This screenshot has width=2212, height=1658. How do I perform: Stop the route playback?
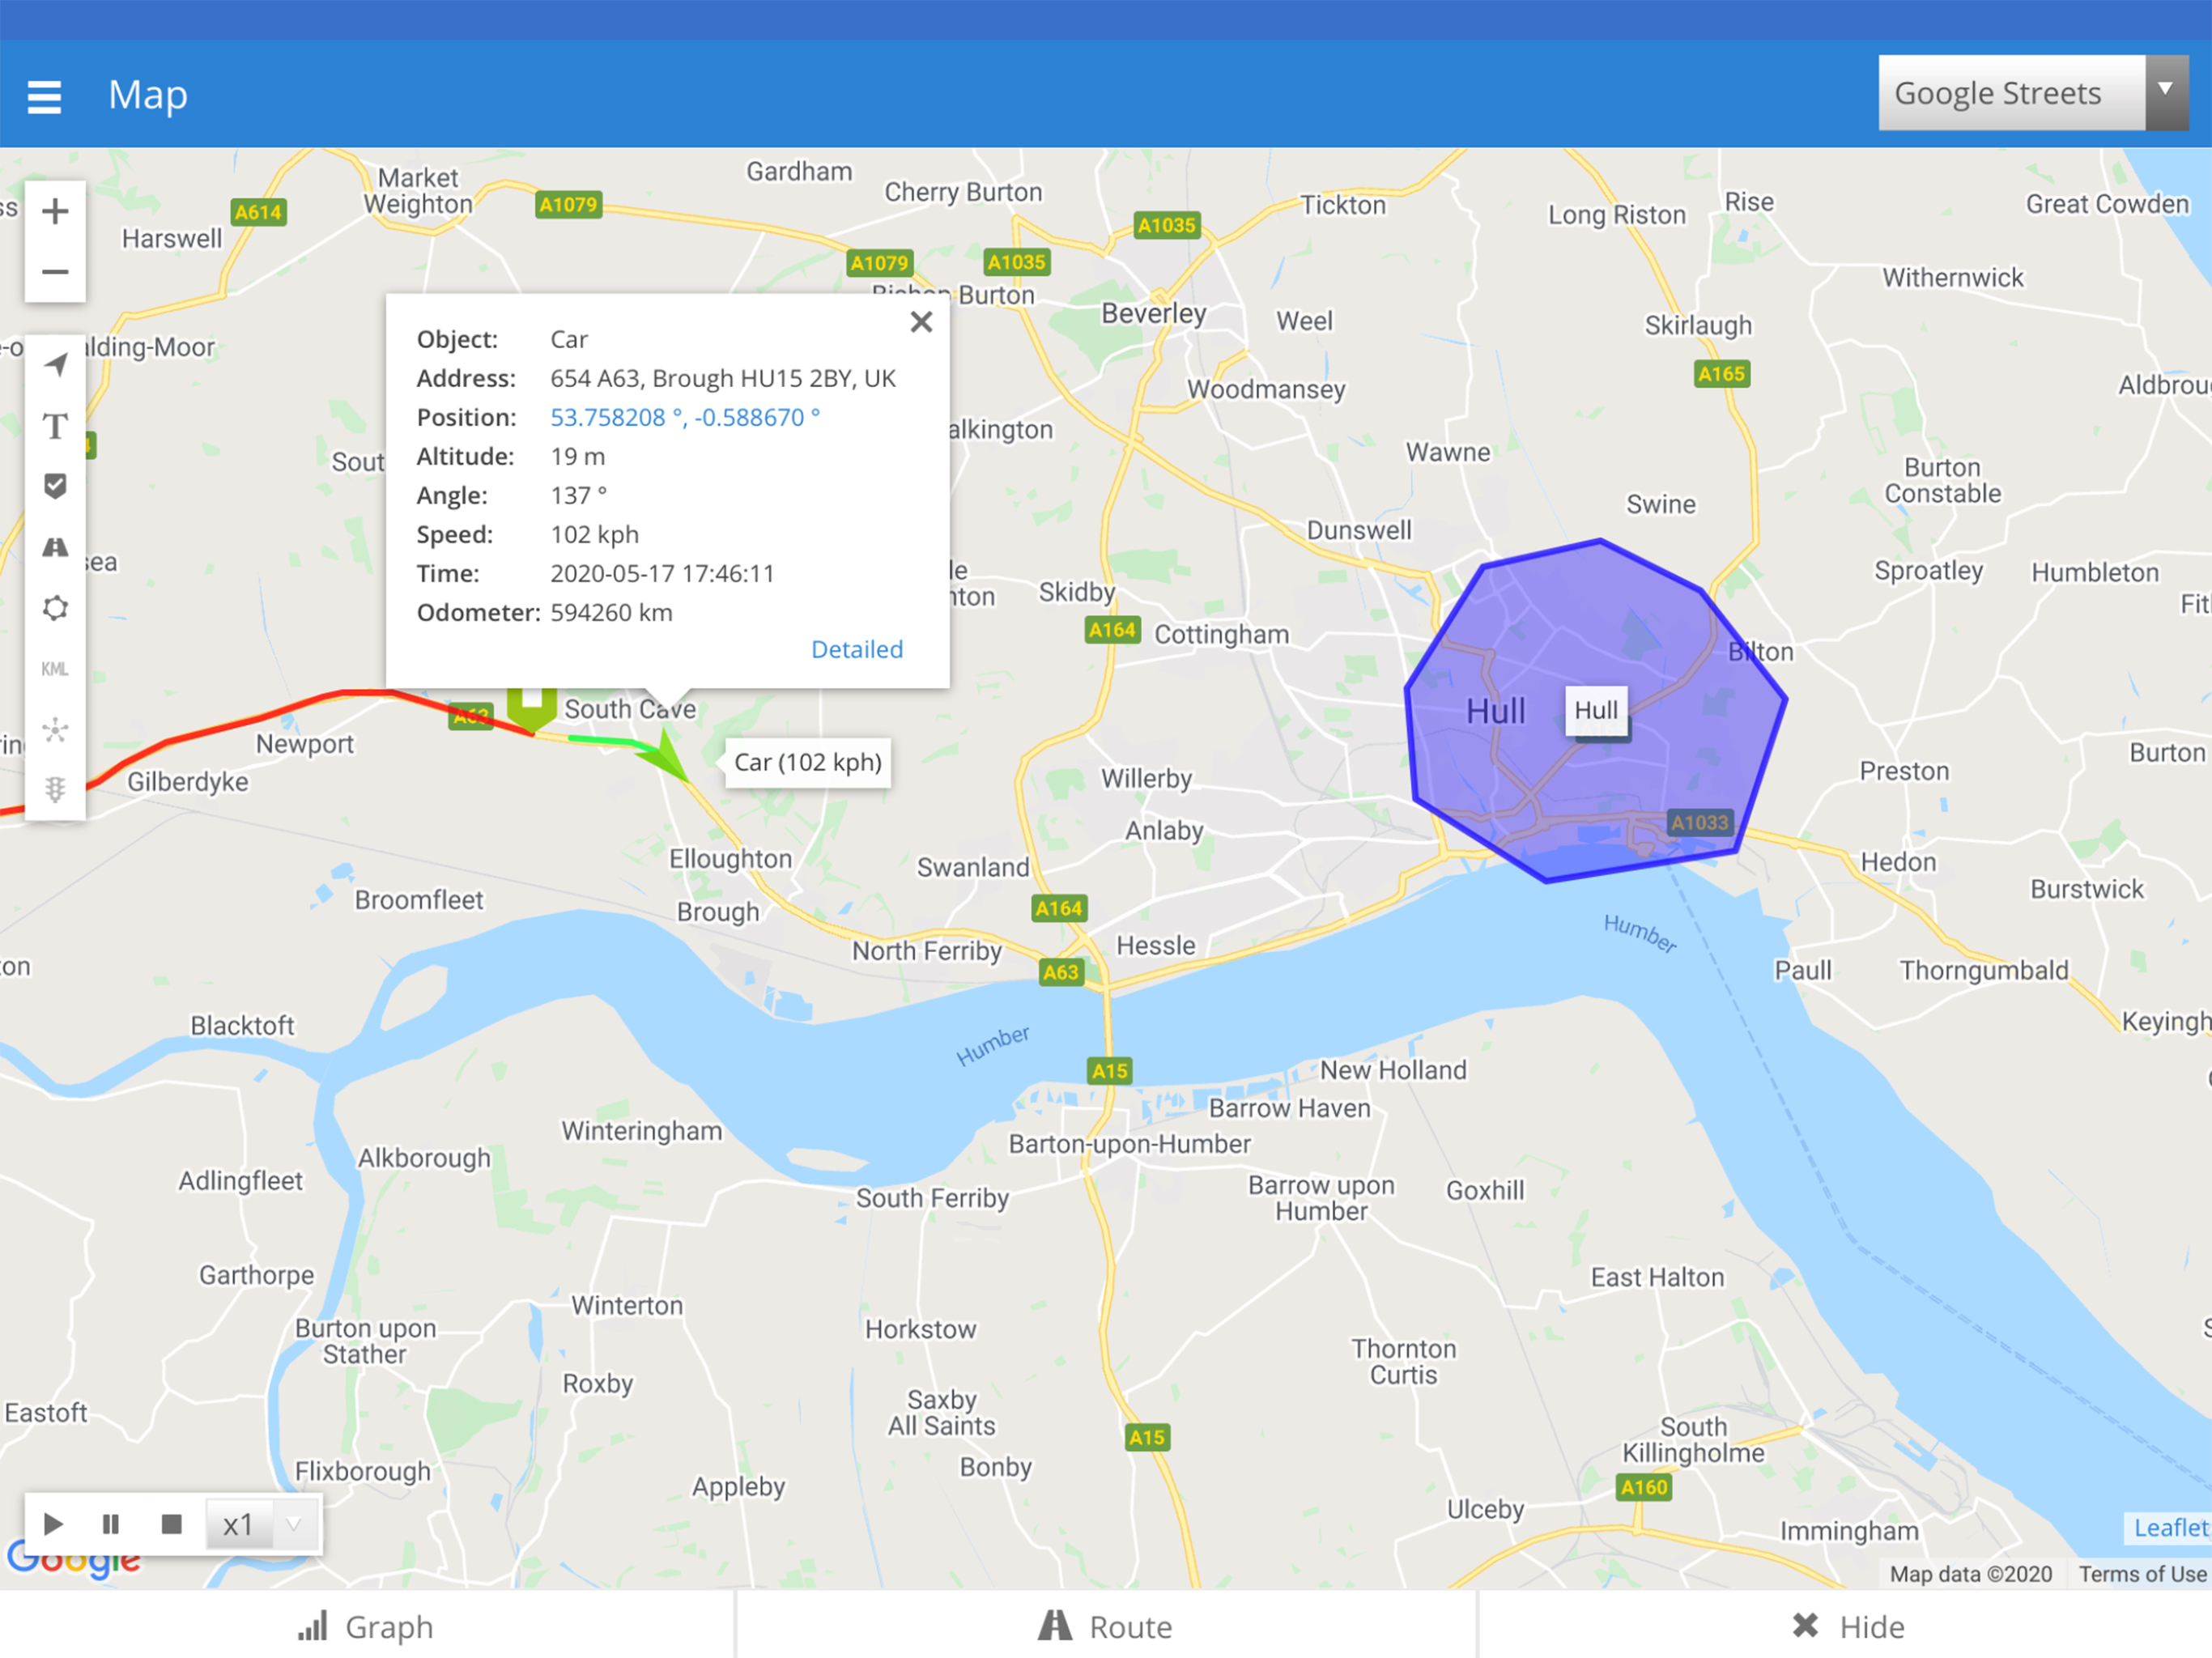point(171,1524)
